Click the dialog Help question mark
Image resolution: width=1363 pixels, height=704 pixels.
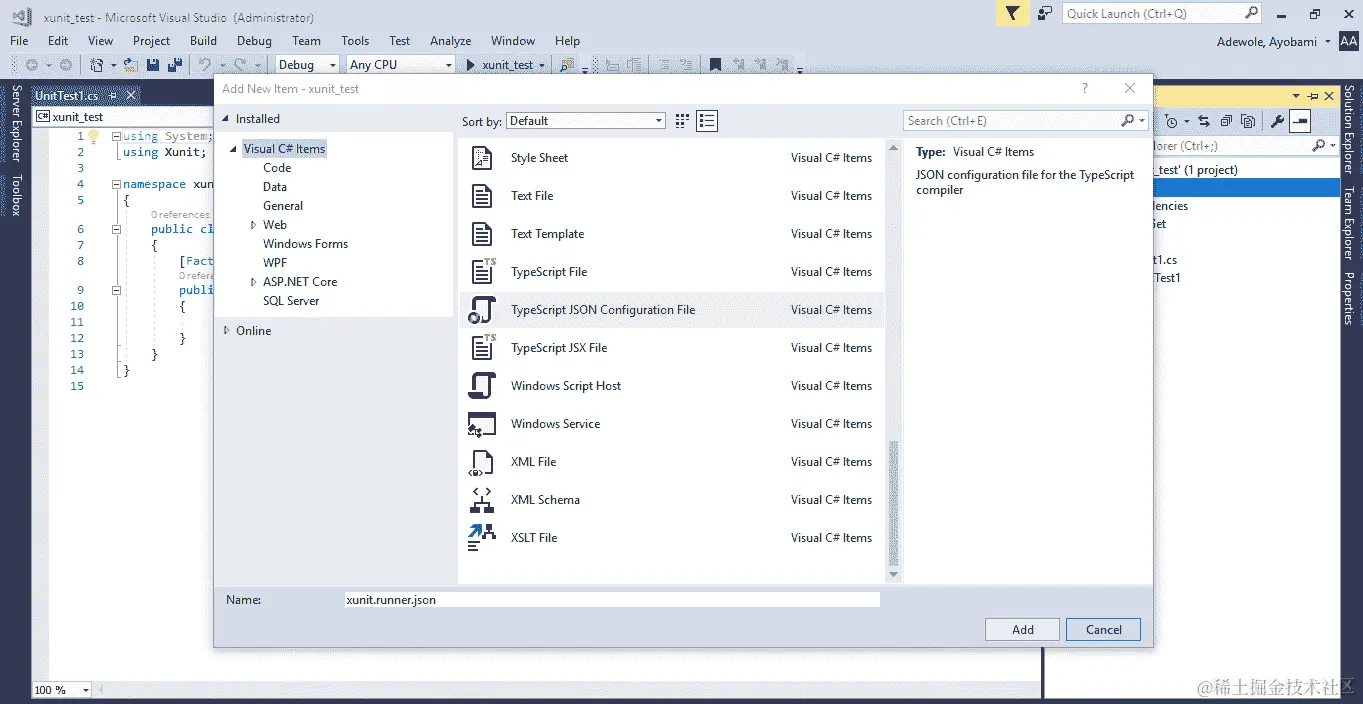tap(1085, 89)
